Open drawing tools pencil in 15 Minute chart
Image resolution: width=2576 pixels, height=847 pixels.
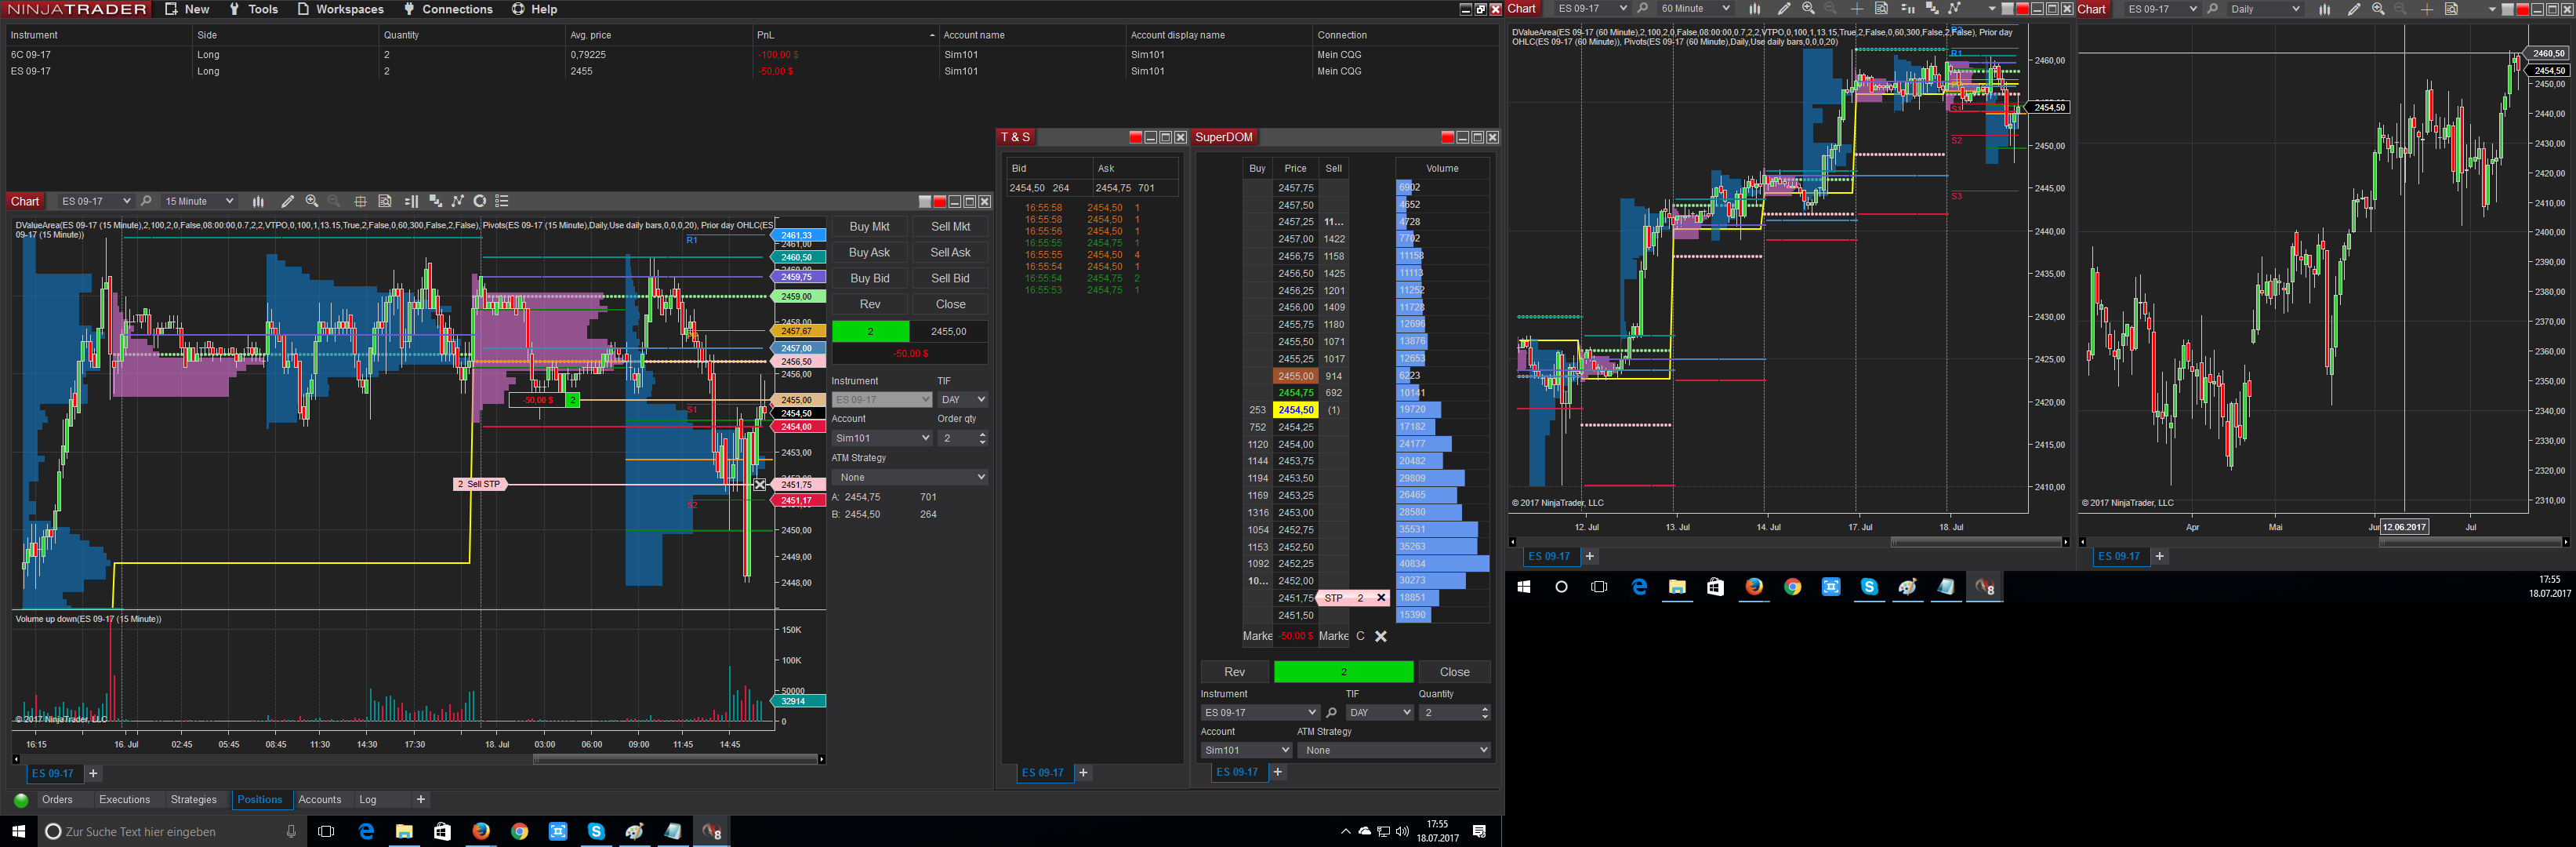pos(288,201)
